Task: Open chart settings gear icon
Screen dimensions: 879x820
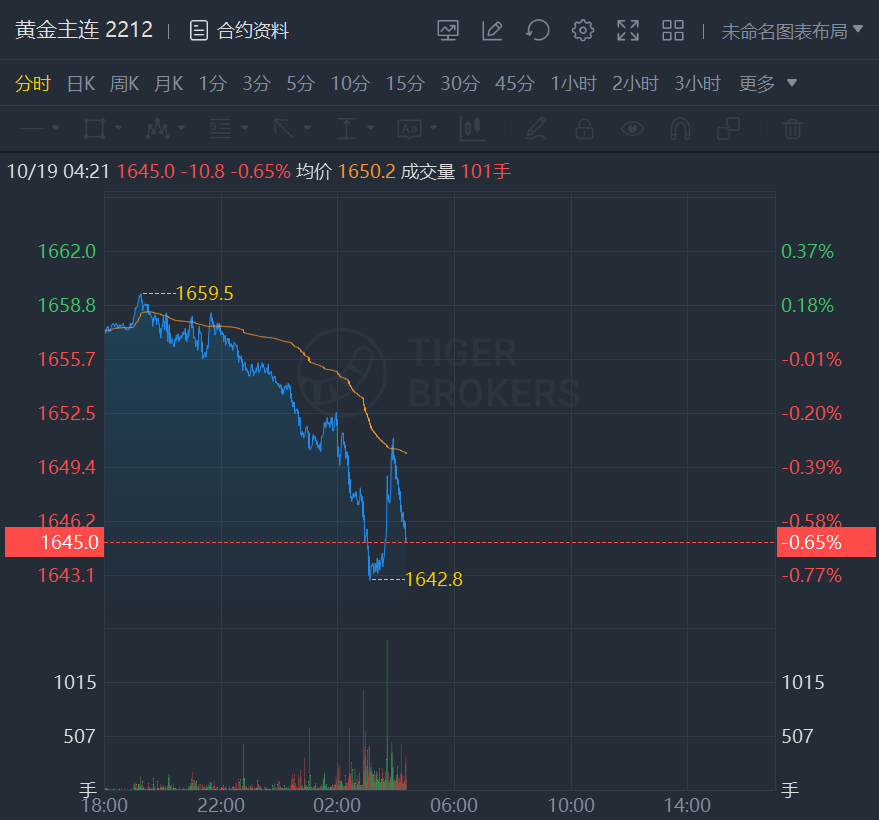Action: [583, 31]
